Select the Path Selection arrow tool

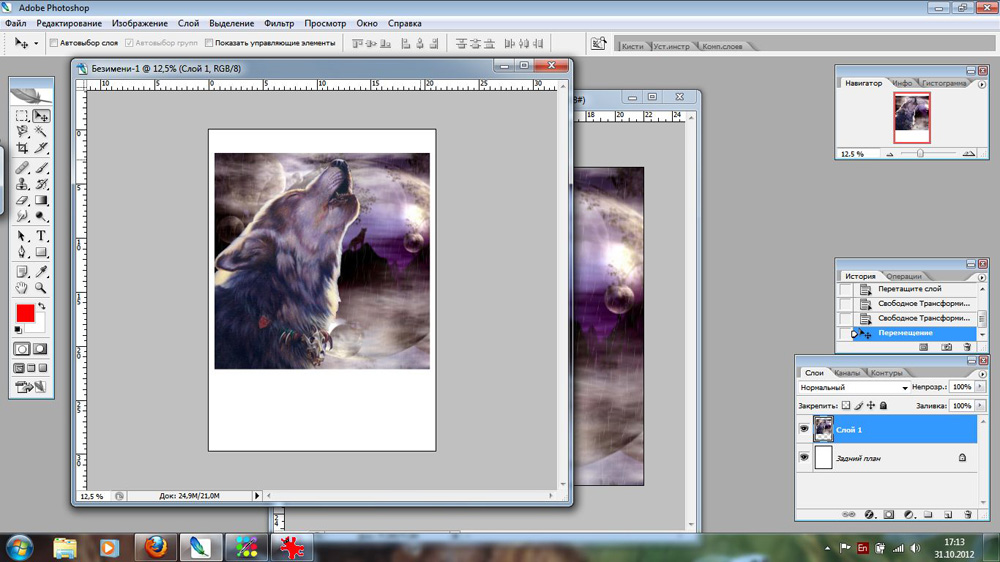(22, 236)
